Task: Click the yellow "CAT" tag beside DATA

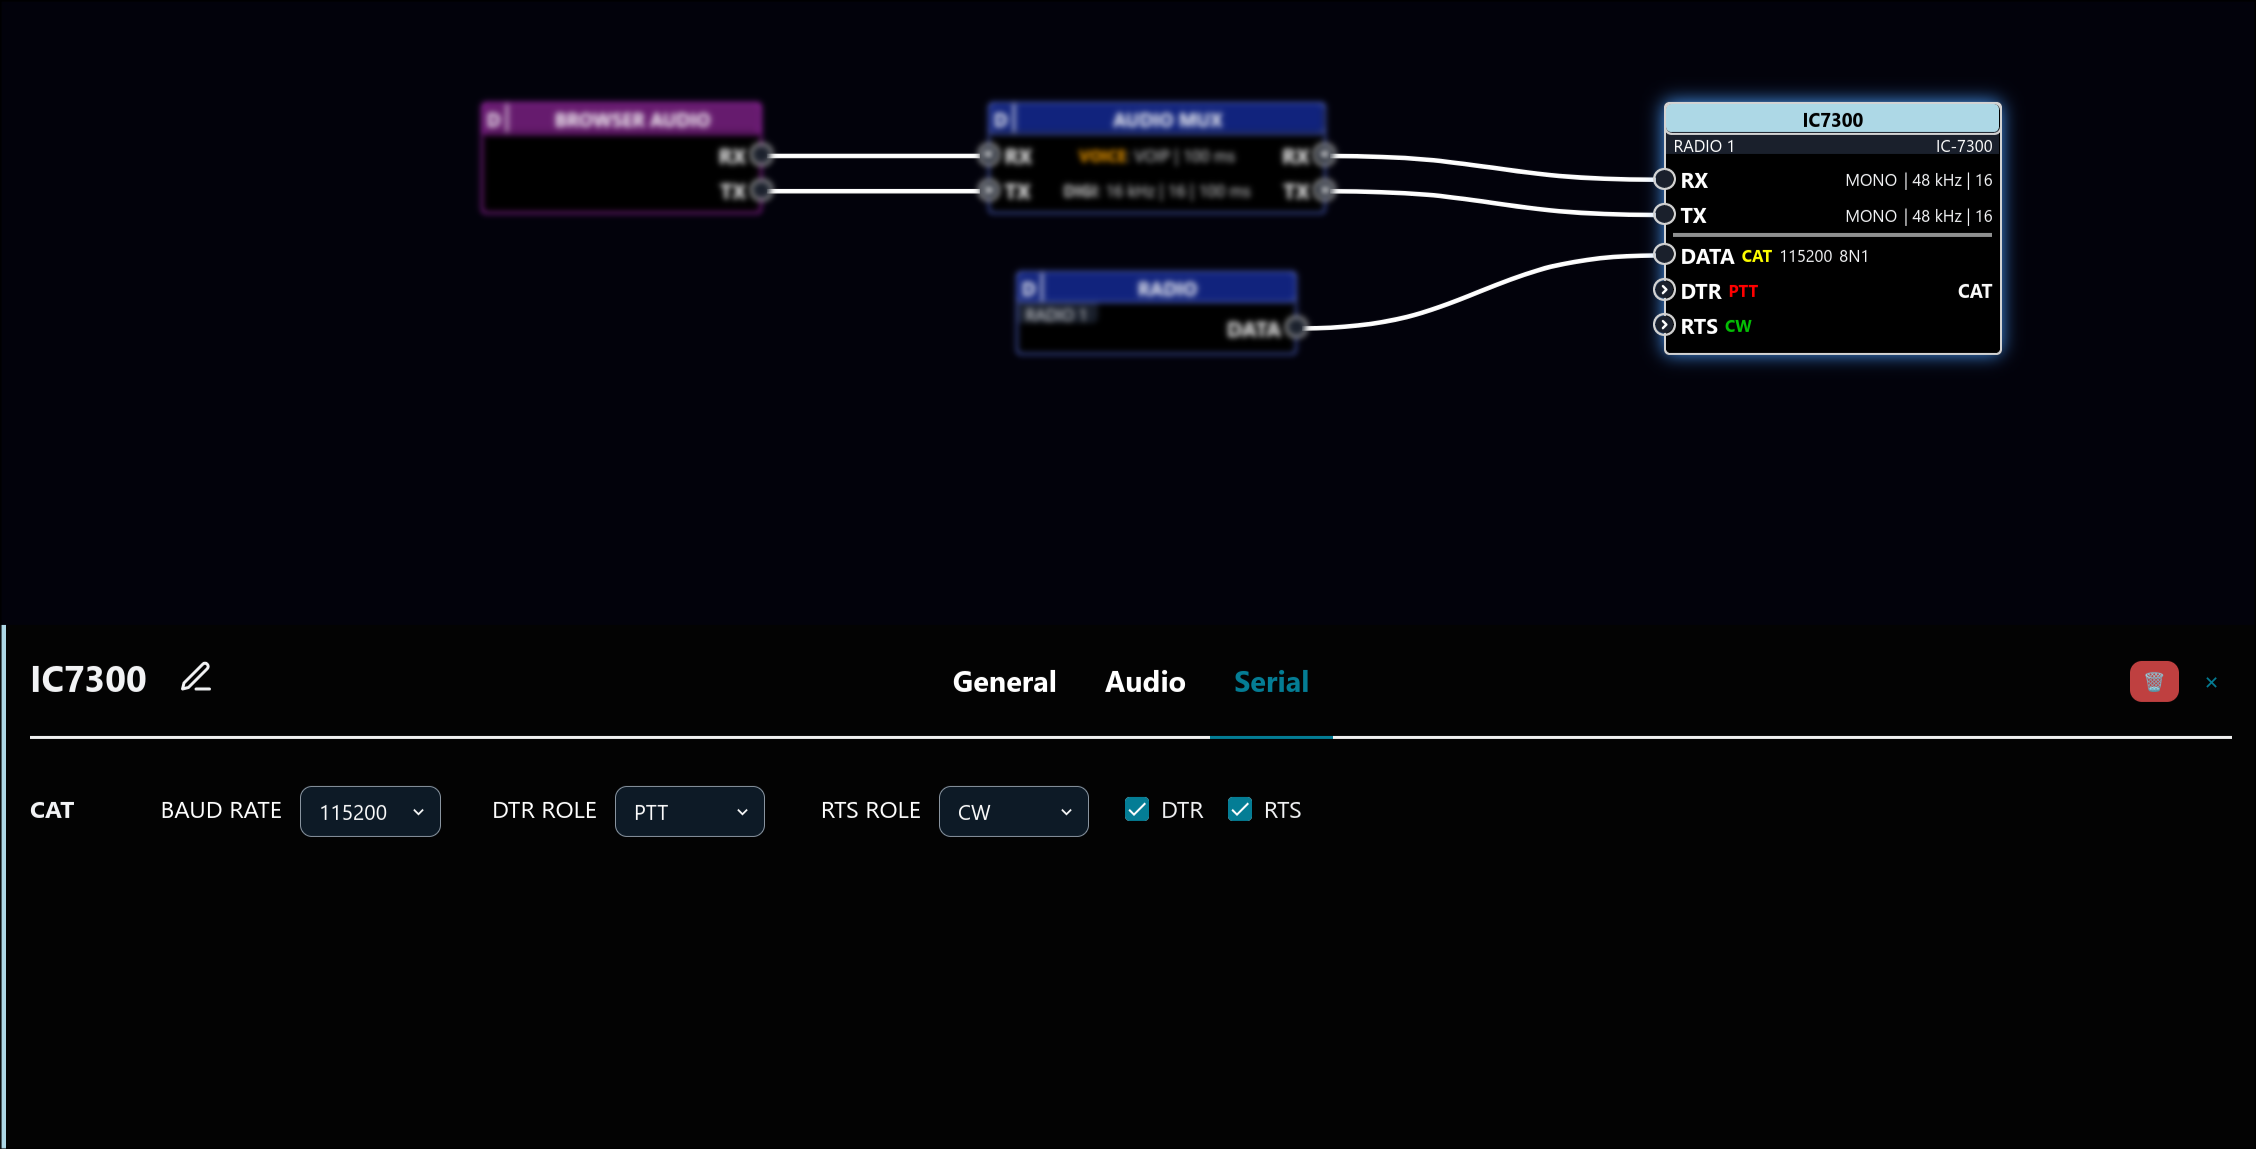Action: pyautogui.click(x=1756, y=256)
